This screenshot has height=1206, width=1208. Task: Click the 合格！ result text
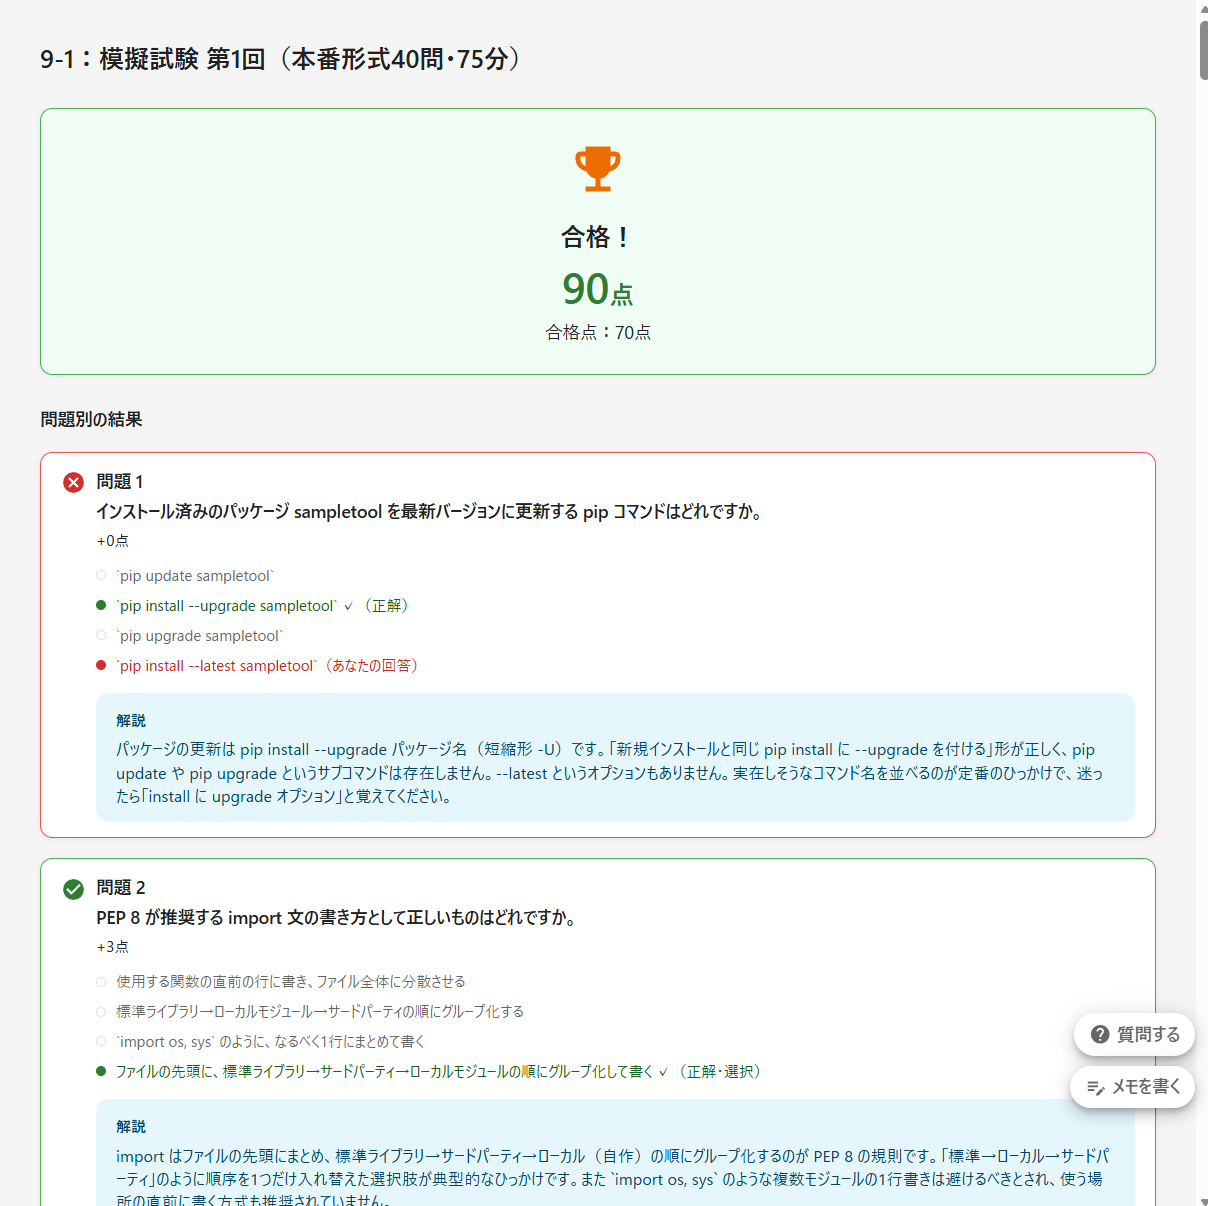pyautogui.click(x=597, y=237)
